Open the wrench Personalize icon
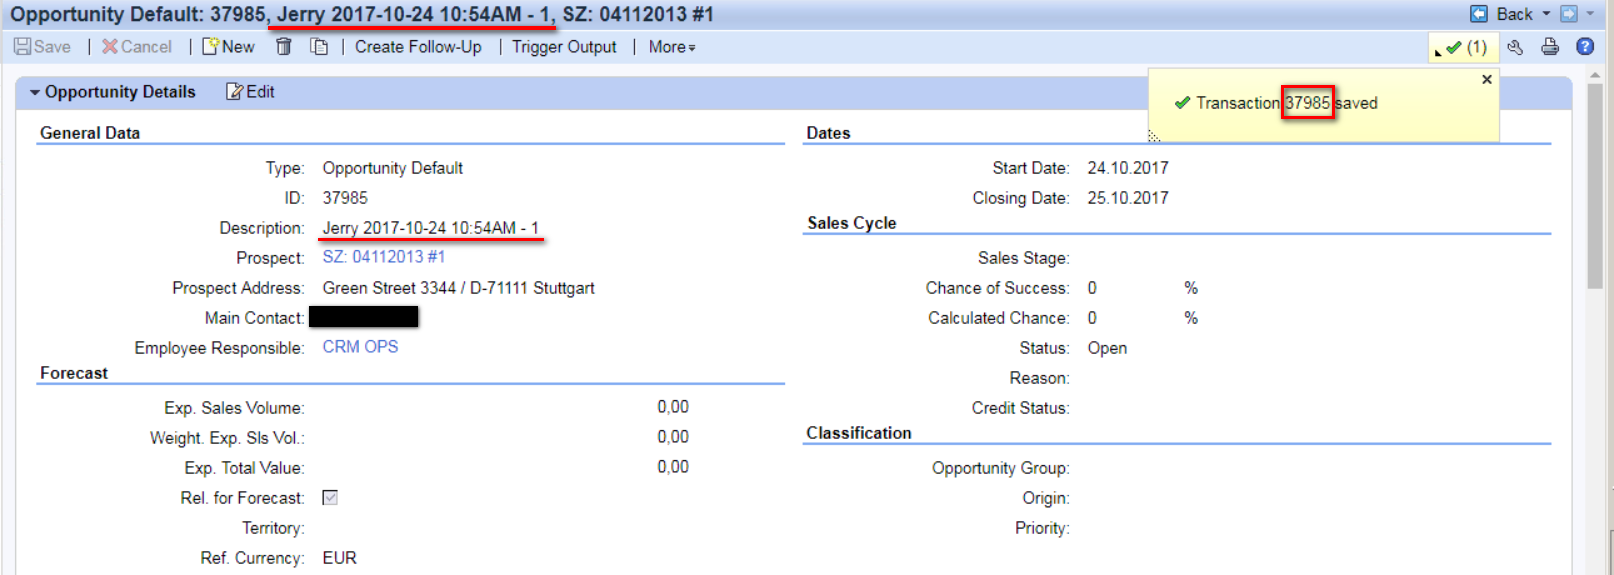Screen dimensions: 1614x575 (1515, 47)
